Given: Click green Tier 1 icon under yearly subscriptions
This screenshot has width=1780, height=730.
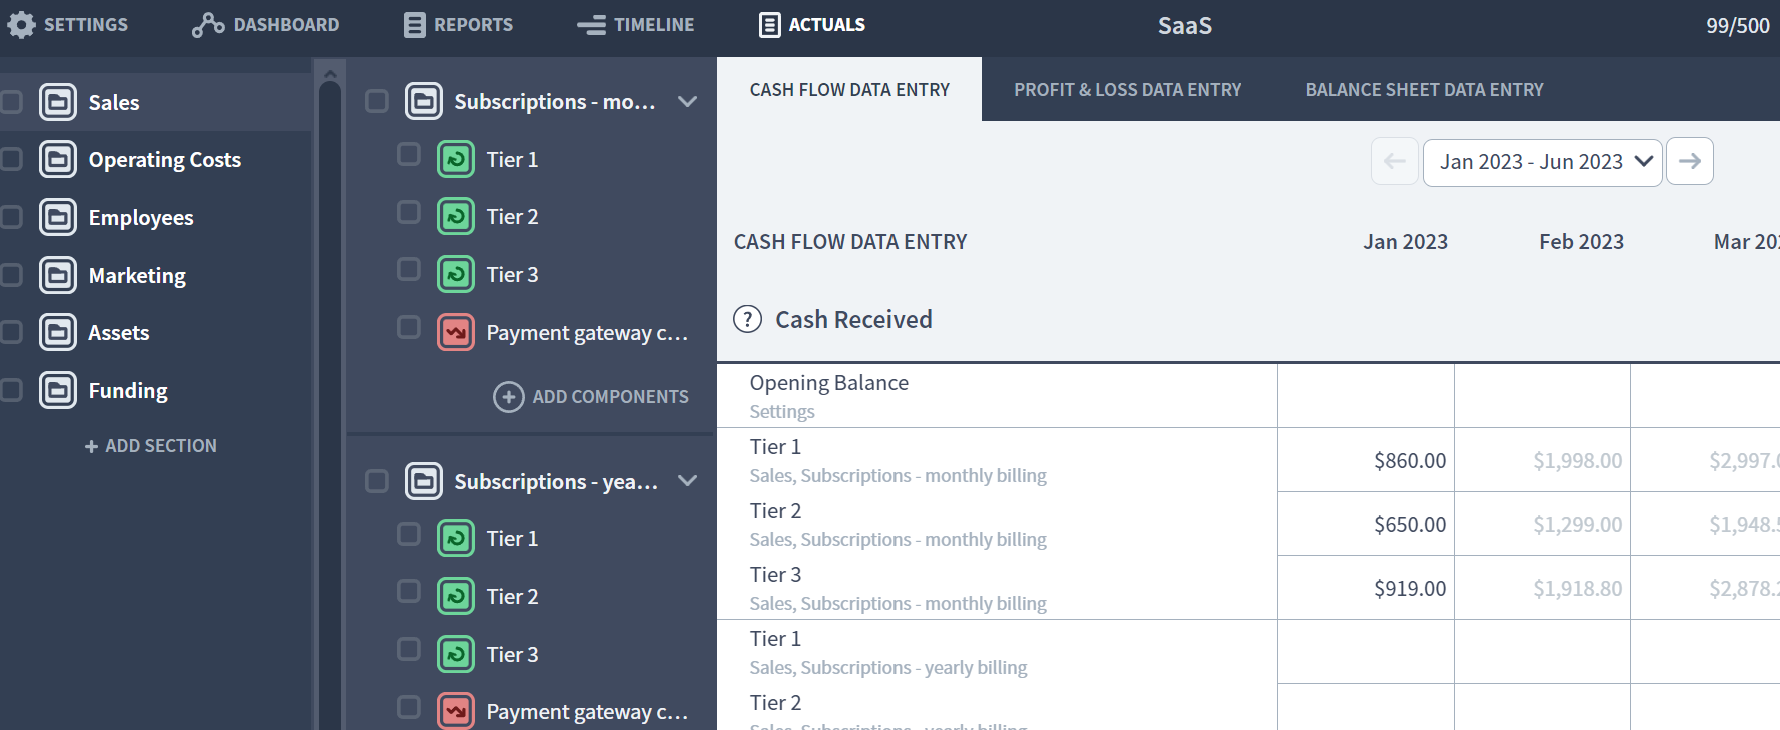Looking at the screenshot, I should [x=456, y=538].
